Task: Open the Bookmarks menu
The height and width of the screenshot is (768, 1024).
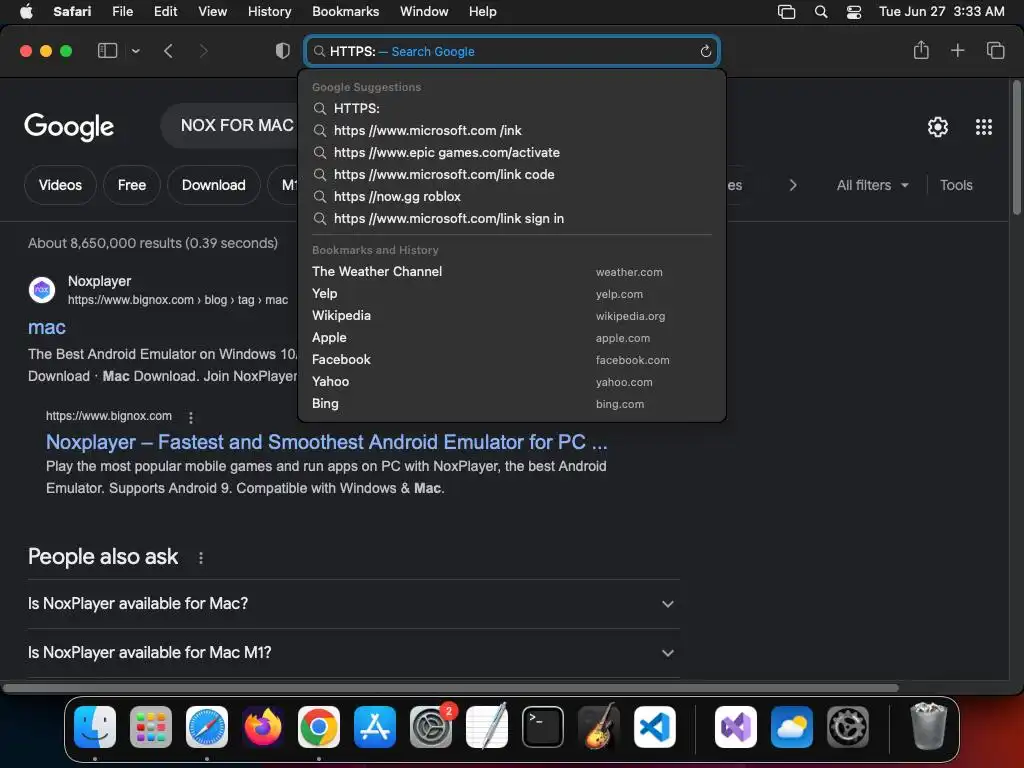Action: point(345,12)
